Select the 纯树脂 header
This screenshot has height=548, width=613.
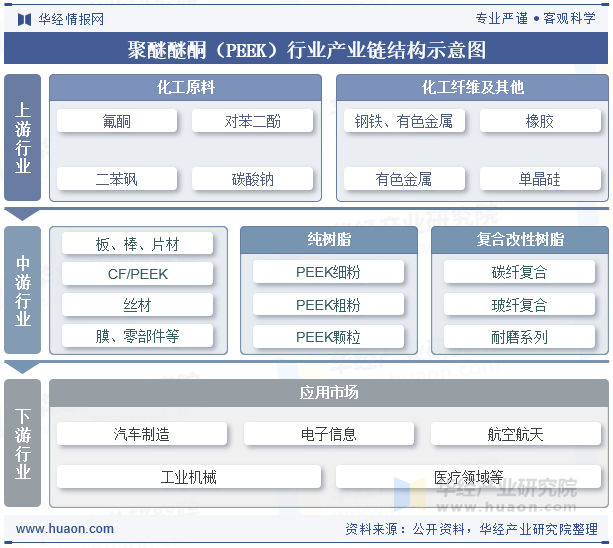(x=329, y=239)
